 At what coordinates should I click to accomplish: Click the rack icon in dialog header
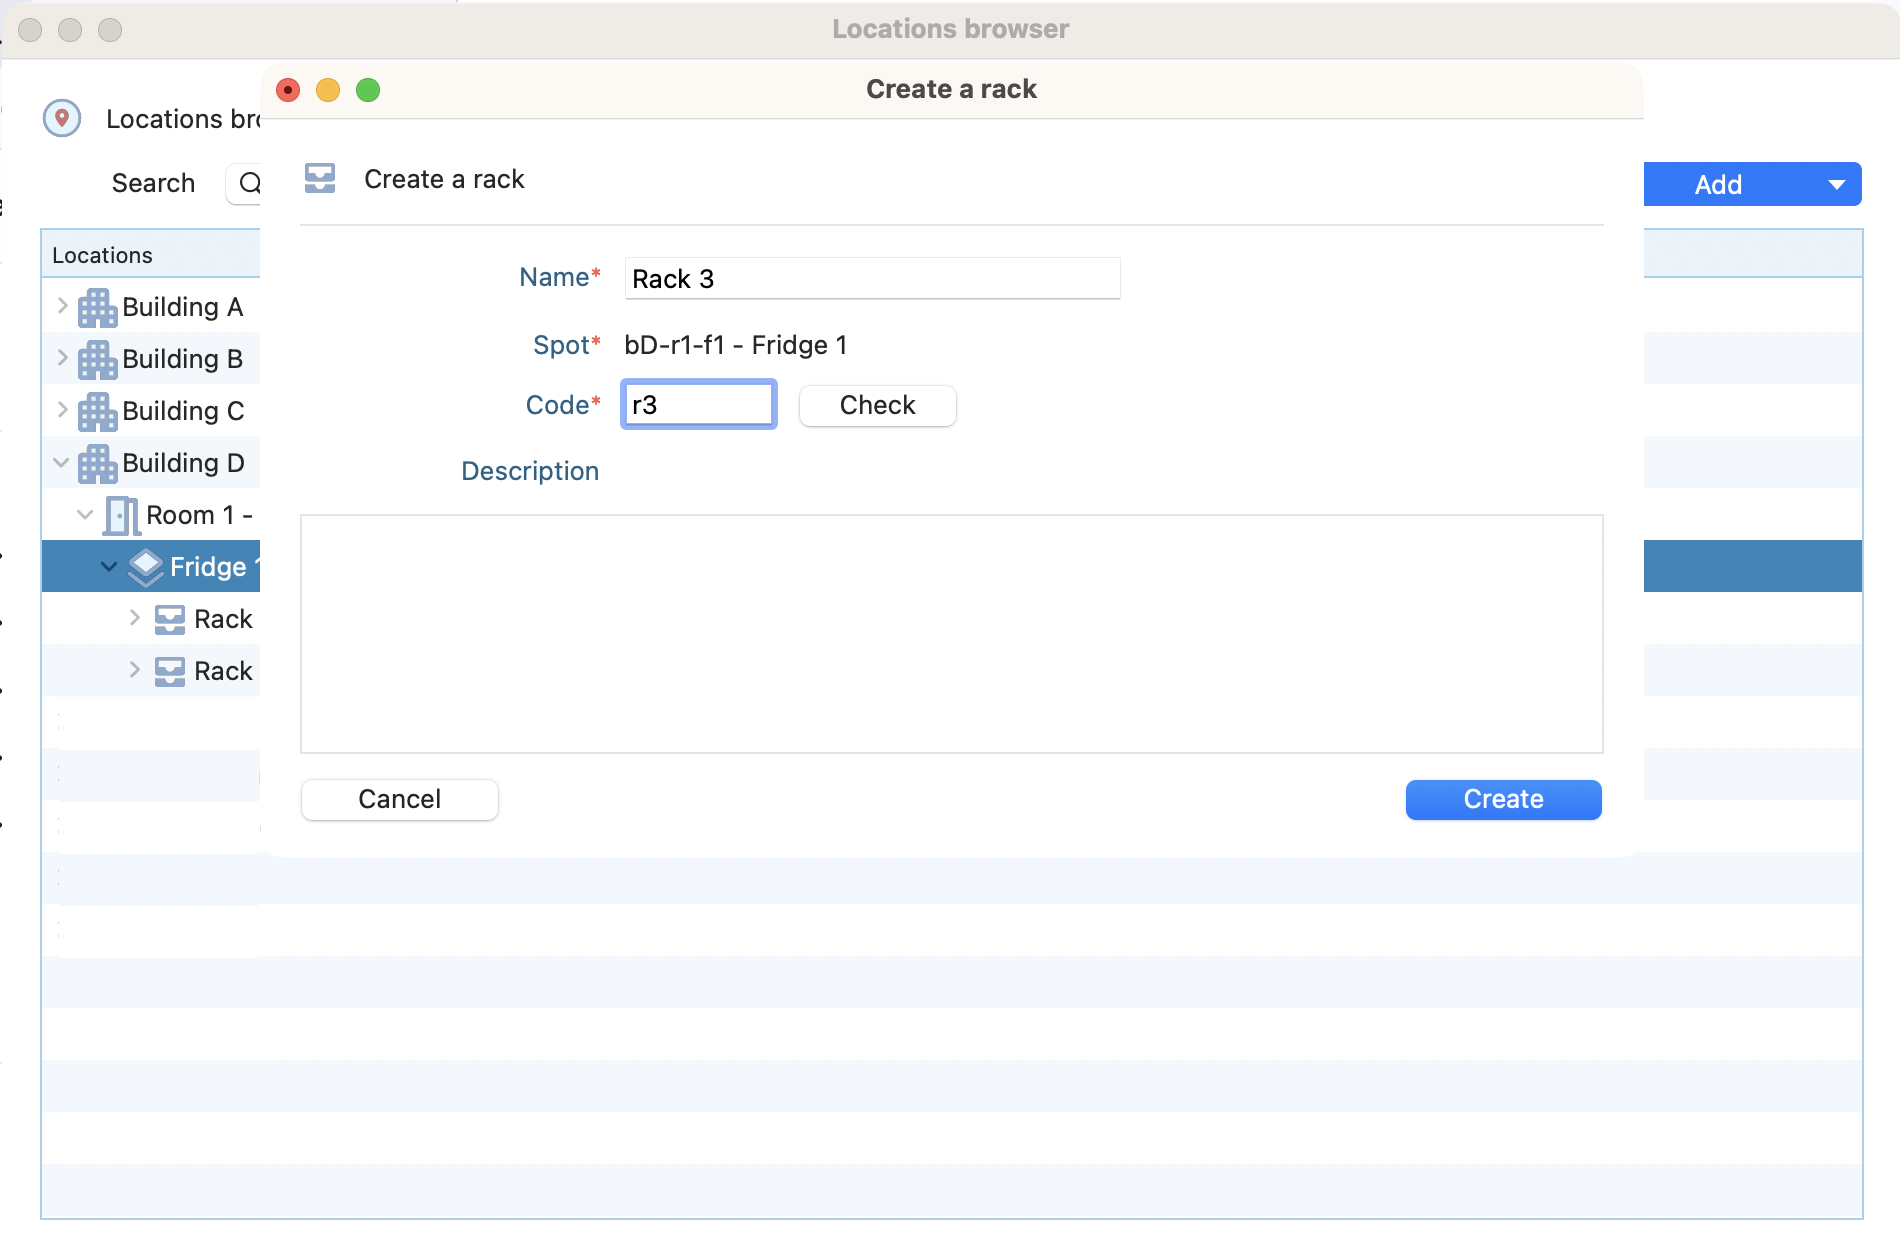coord(320,179)
